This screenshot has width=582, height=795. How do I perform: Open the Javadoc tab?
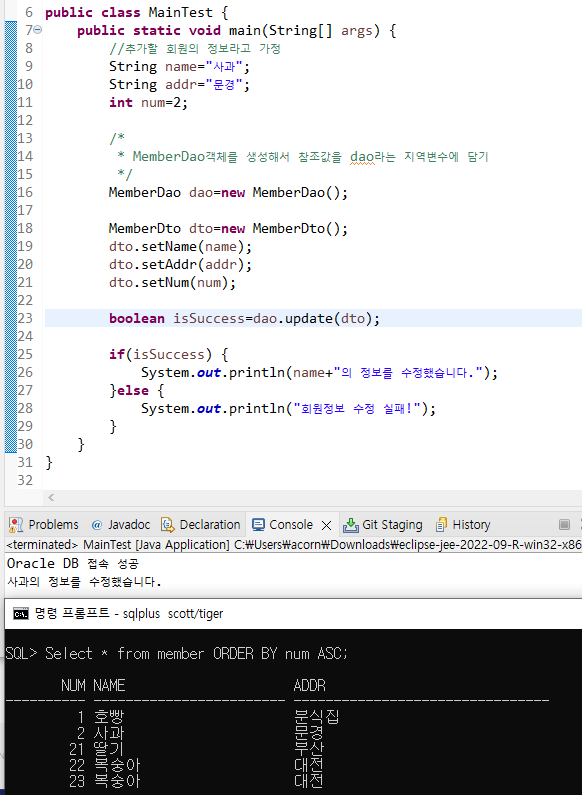click(x=121, y=524)
